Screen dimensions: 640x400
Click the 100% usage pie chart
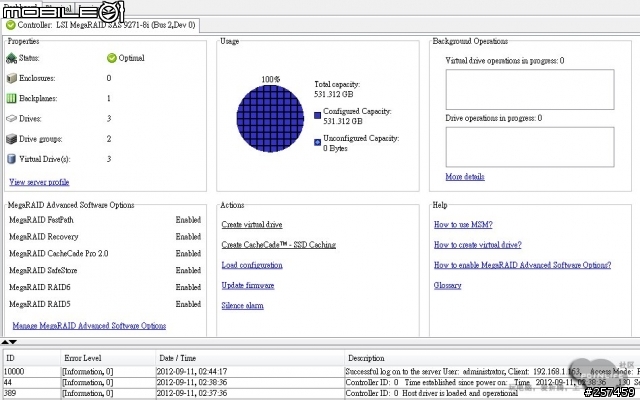(x=270, y=118)
